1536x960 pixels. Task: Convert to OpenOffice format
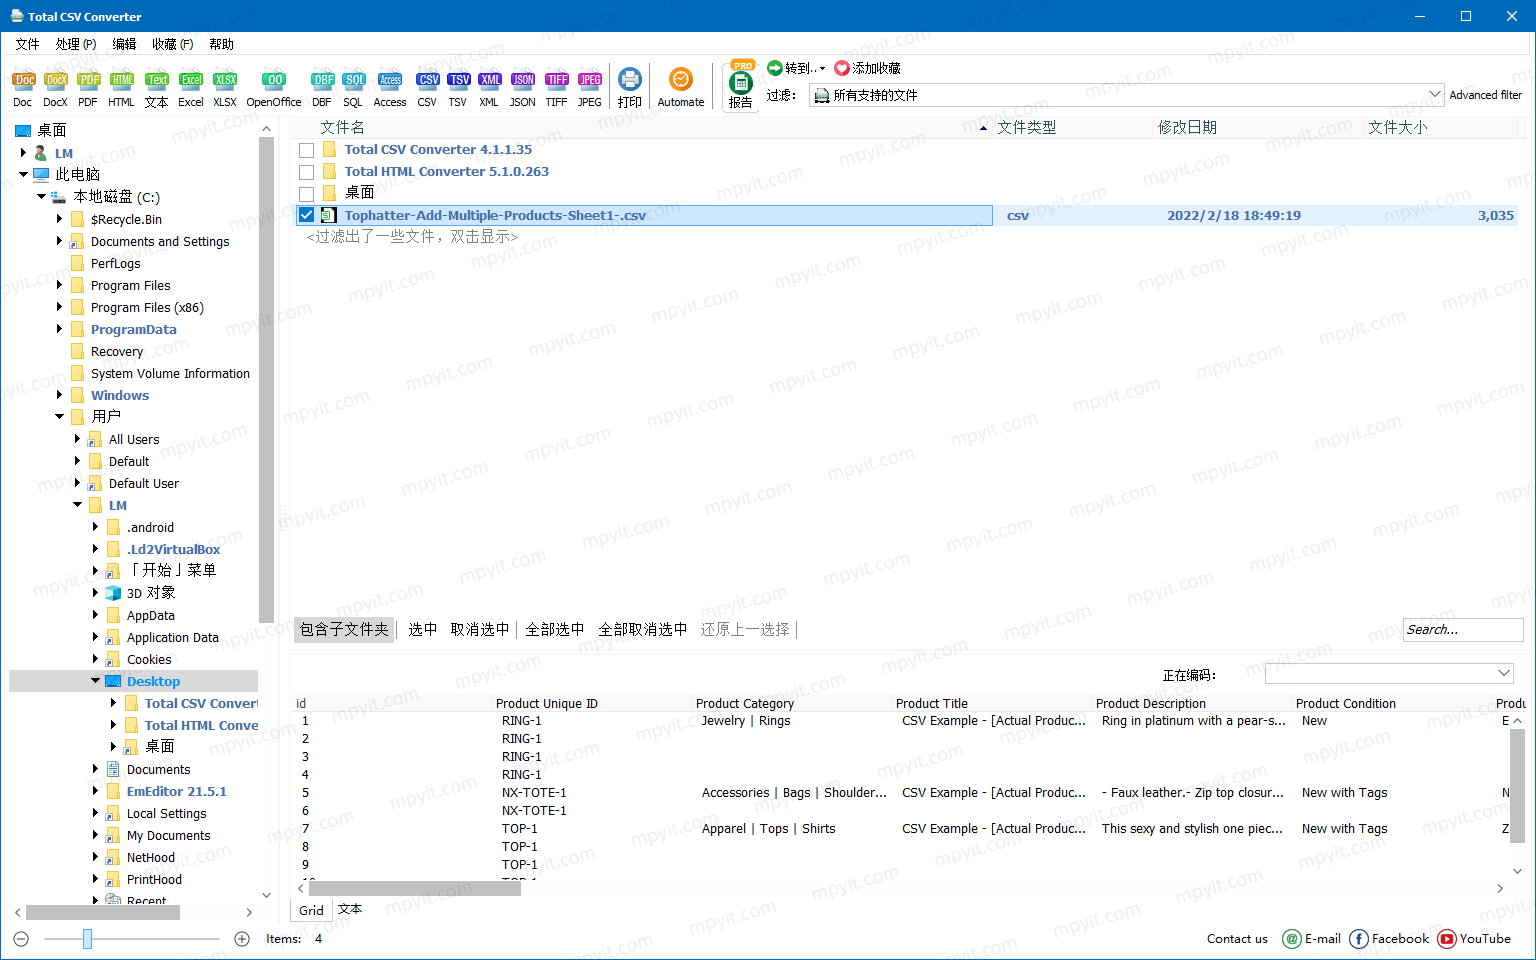pos(274,88)
